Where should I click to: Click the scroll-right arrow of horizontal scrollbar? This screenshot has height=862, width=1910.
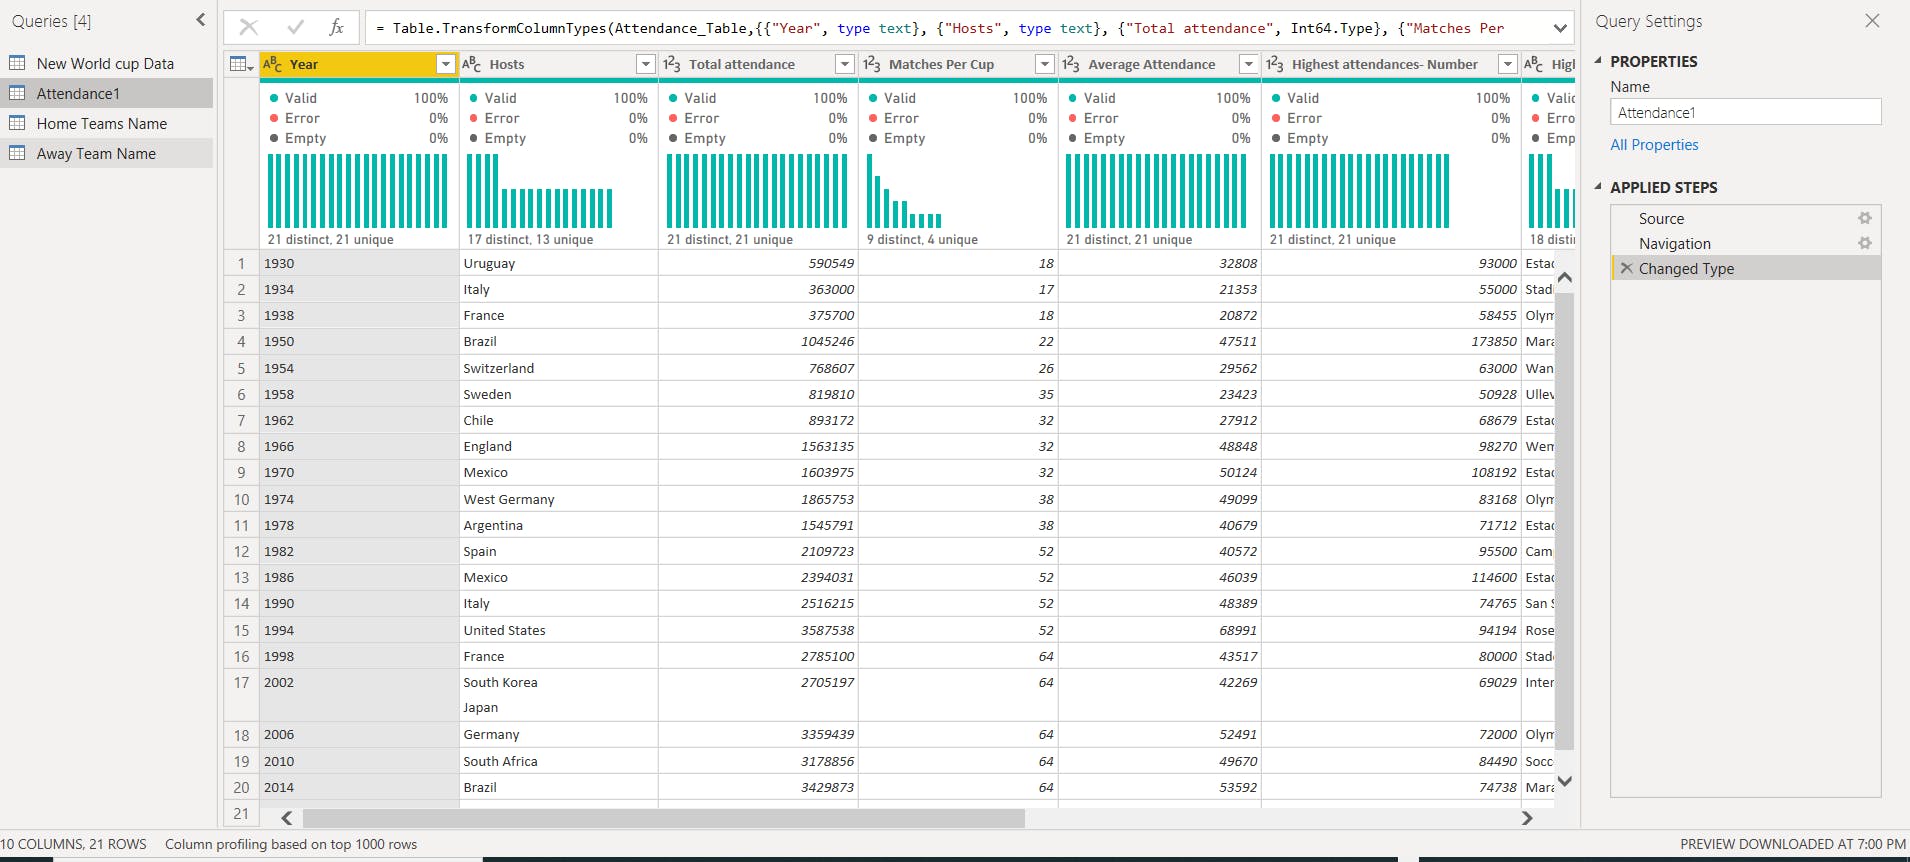point(1527,818)
